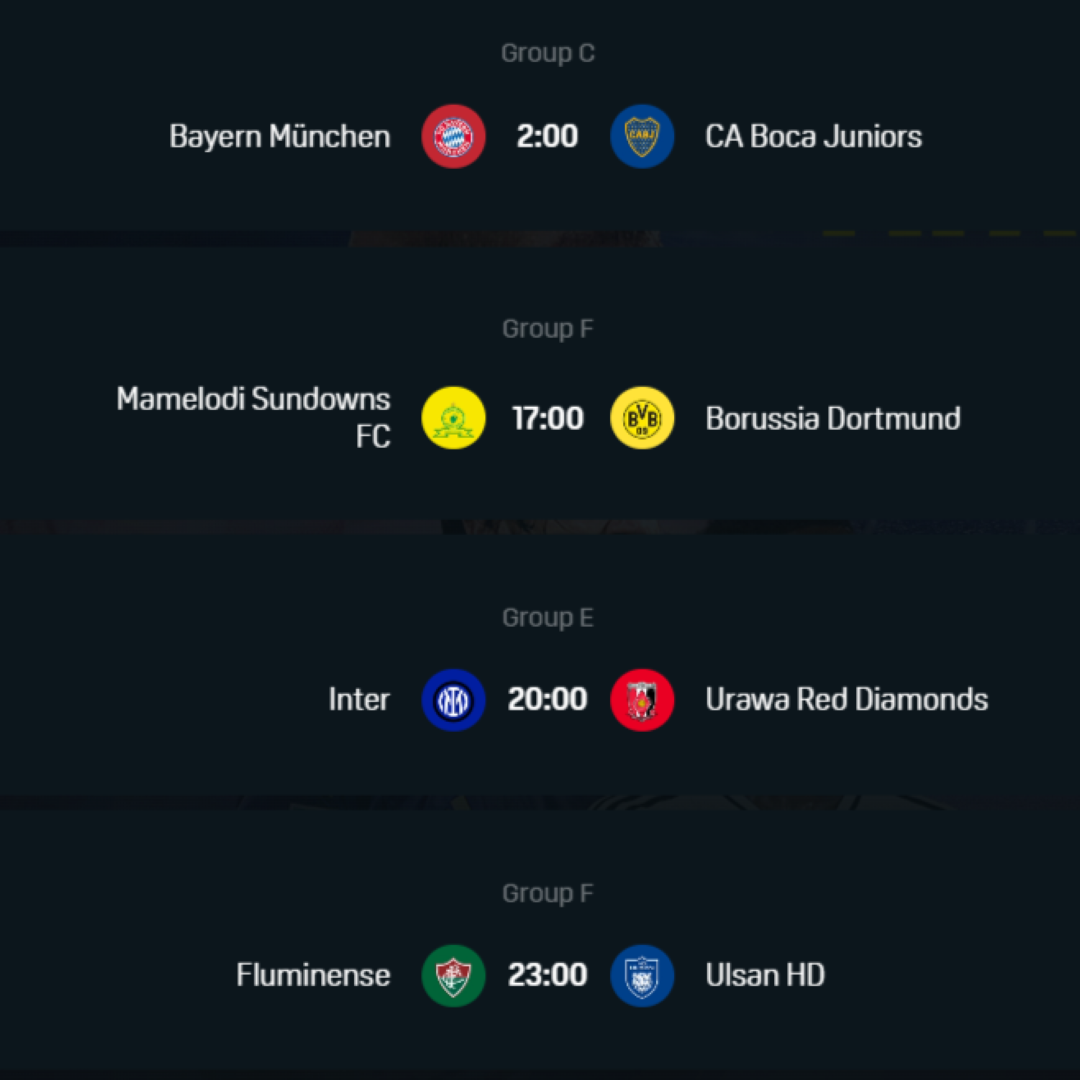Click the 23:00 match time

(547, 975)
